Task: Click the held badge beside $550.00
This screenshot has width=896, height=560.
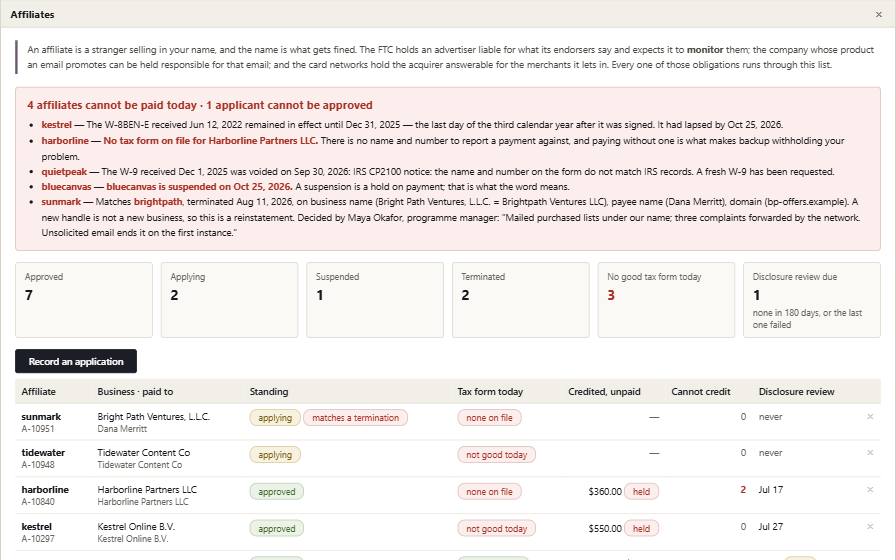Action: click(x=641, y=529)
